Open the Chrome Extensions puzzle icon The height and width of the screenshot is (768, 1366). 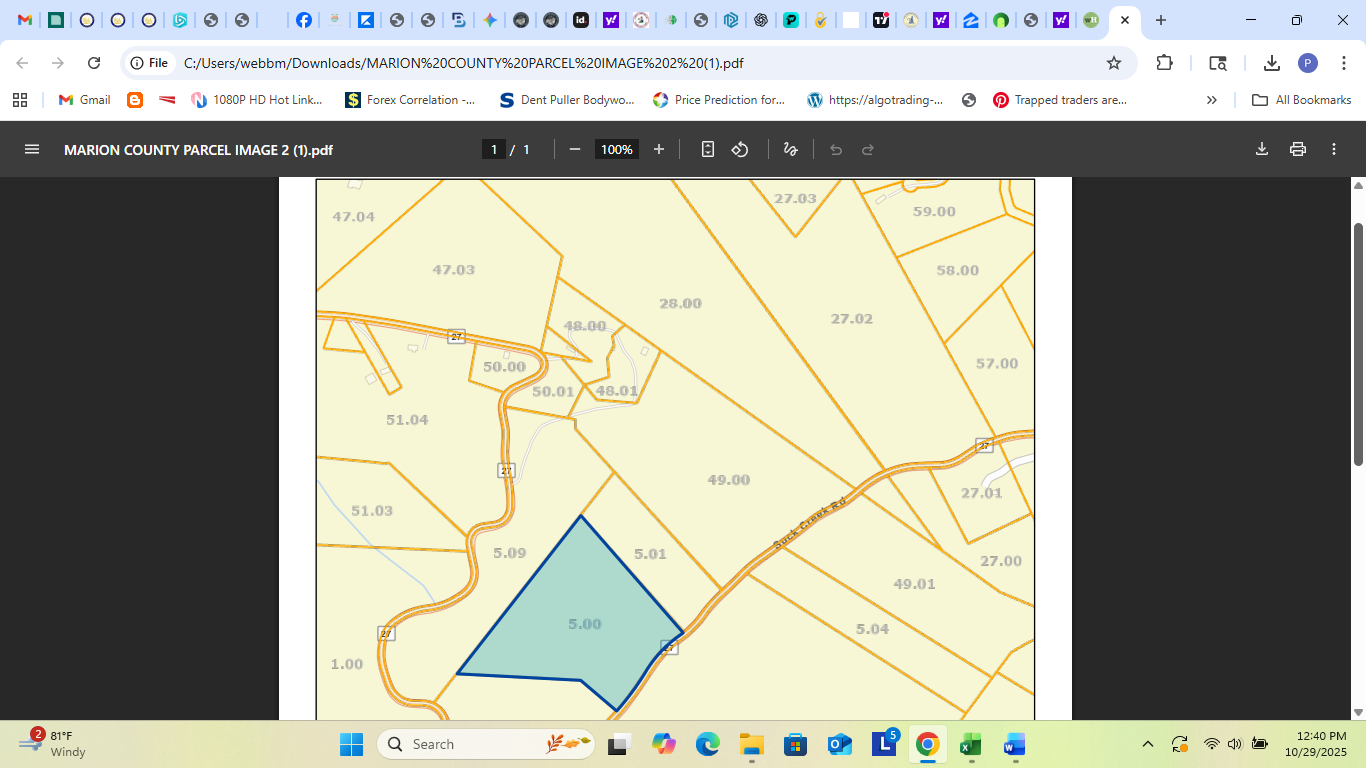[1163, 62]
